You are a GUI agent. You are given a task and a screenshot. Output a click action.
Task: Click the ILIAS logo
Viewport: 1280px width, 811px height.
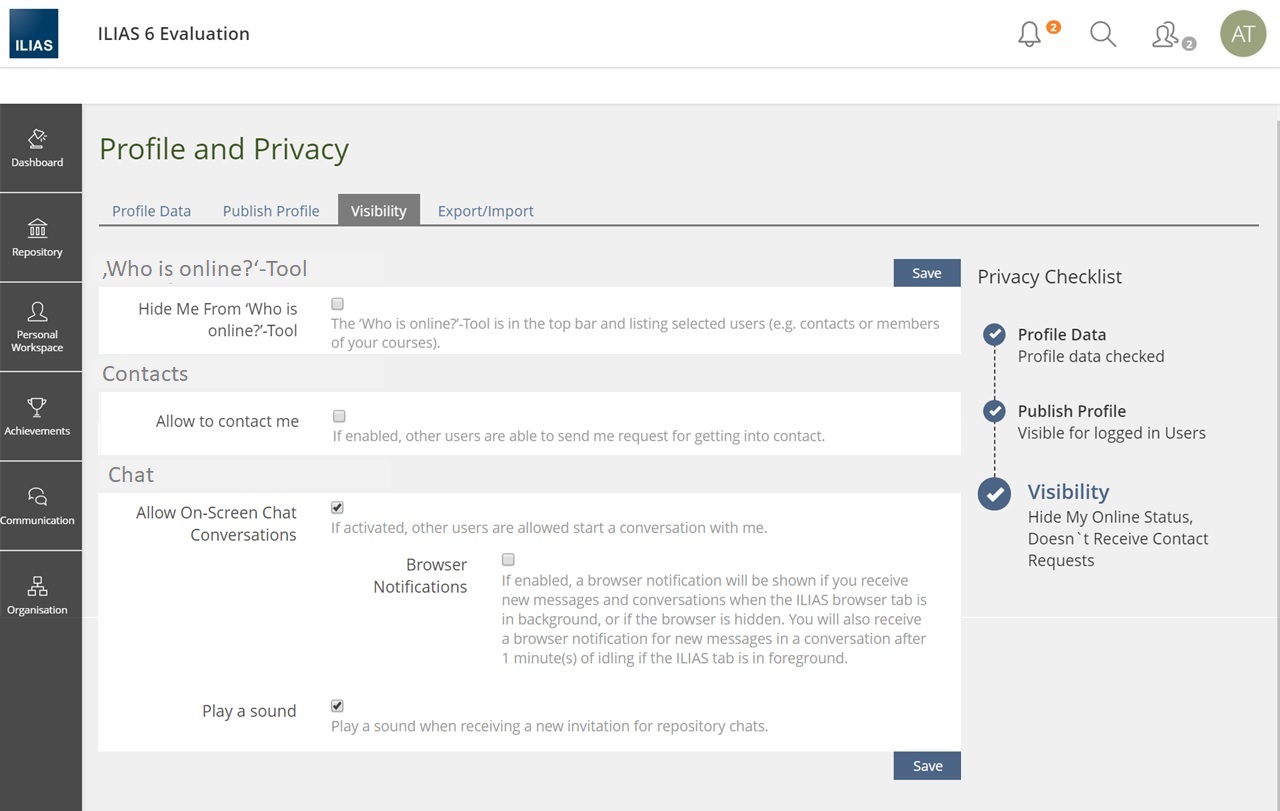[34, 34]
